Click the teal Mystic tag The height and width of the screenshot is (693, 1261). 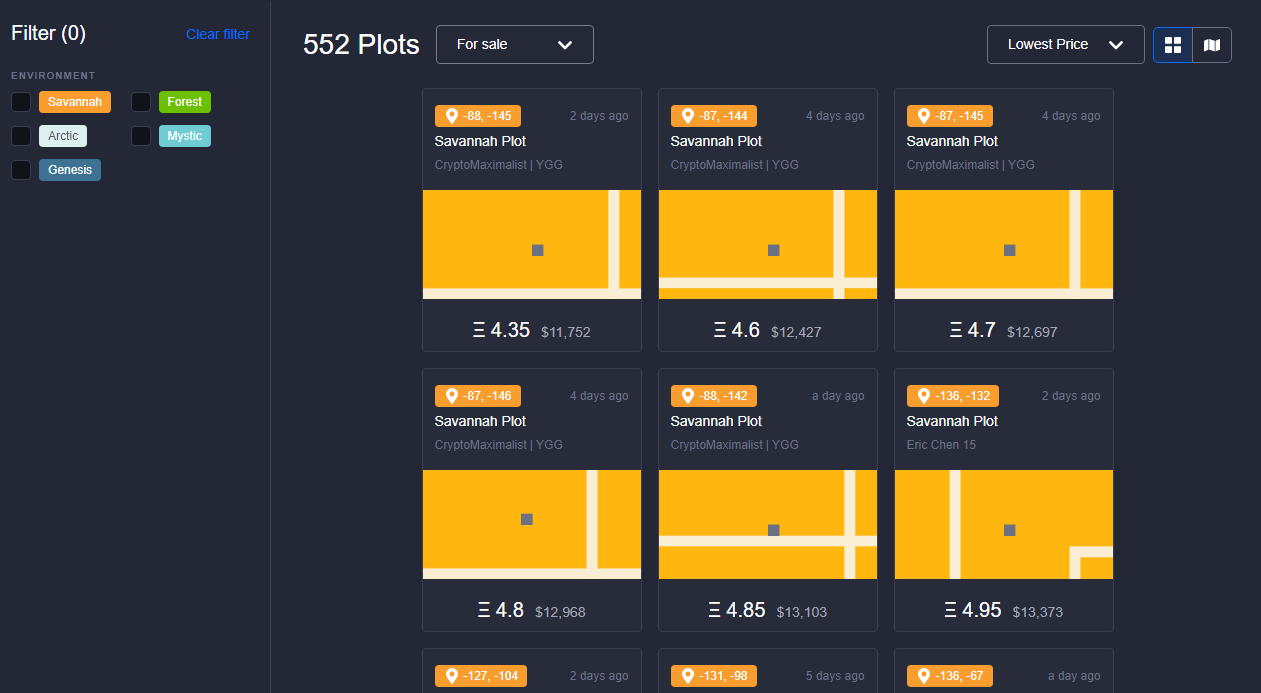[185, 136]
